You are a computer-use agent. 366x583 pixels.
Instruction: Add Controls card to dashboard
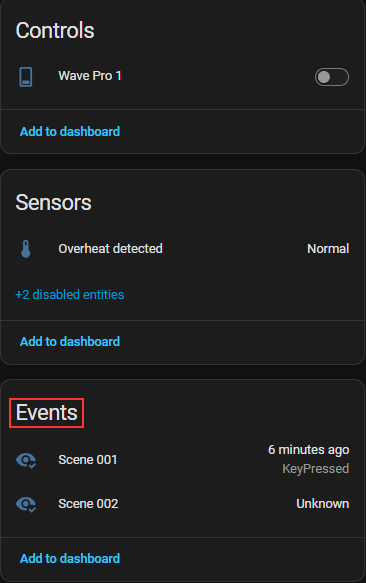(x=70, y=132)
